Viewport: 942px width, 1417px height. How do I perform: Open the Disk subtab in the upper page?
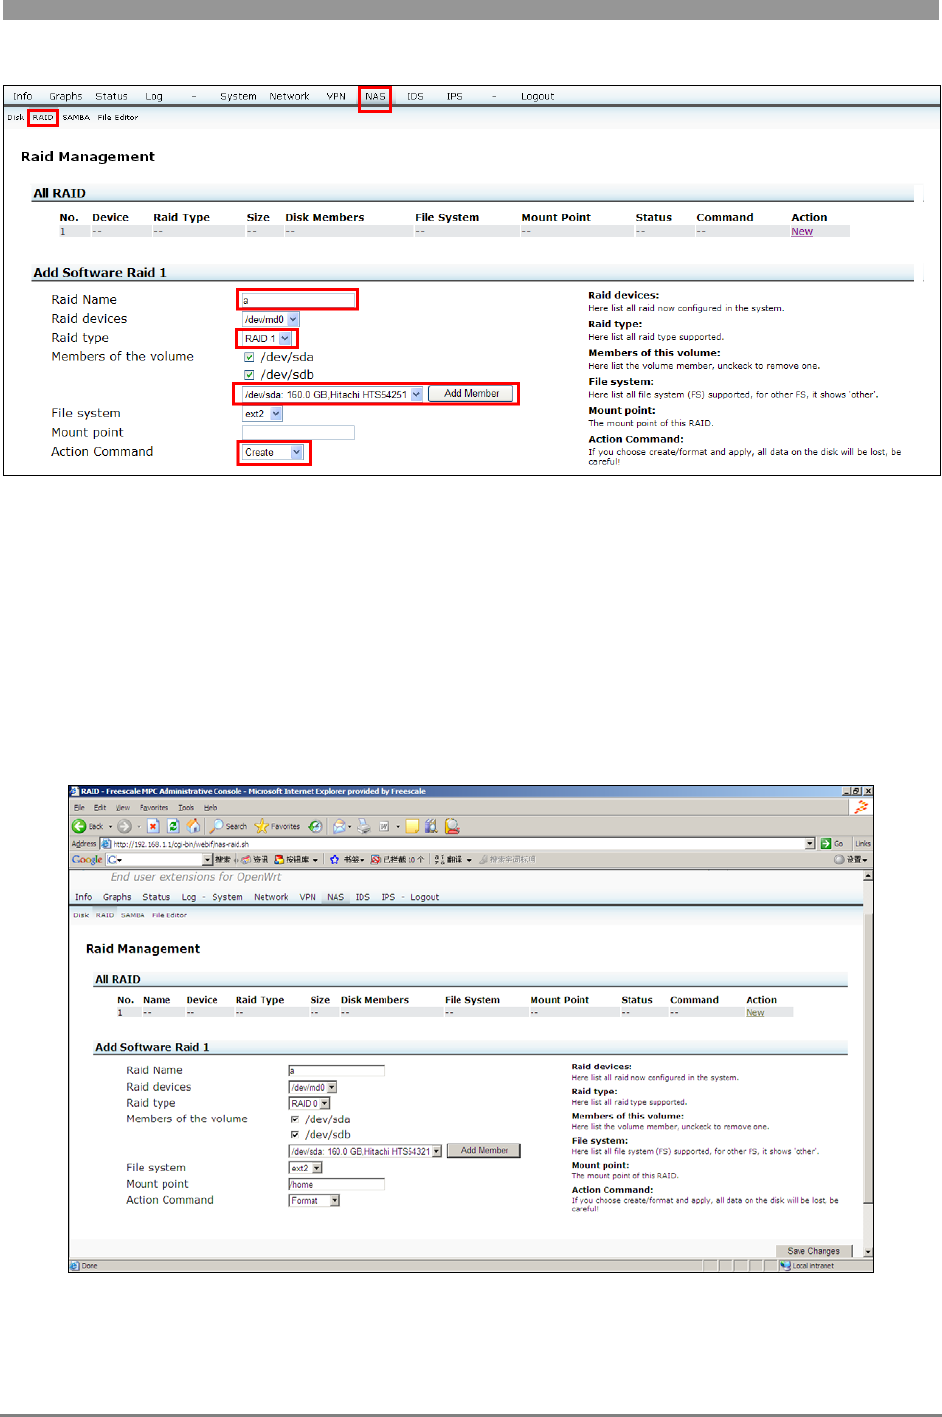(16, 117)
